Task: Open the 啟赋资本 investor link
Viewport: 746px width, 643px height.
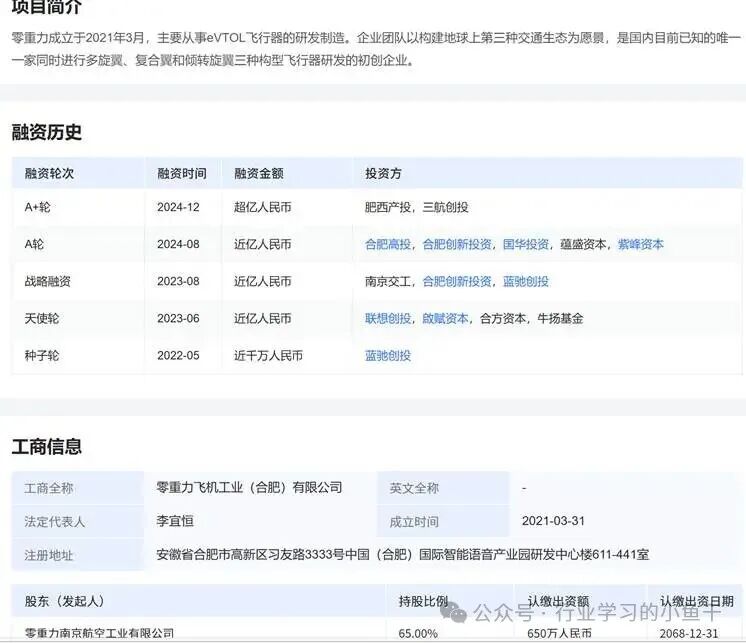Action: (445, 319)
